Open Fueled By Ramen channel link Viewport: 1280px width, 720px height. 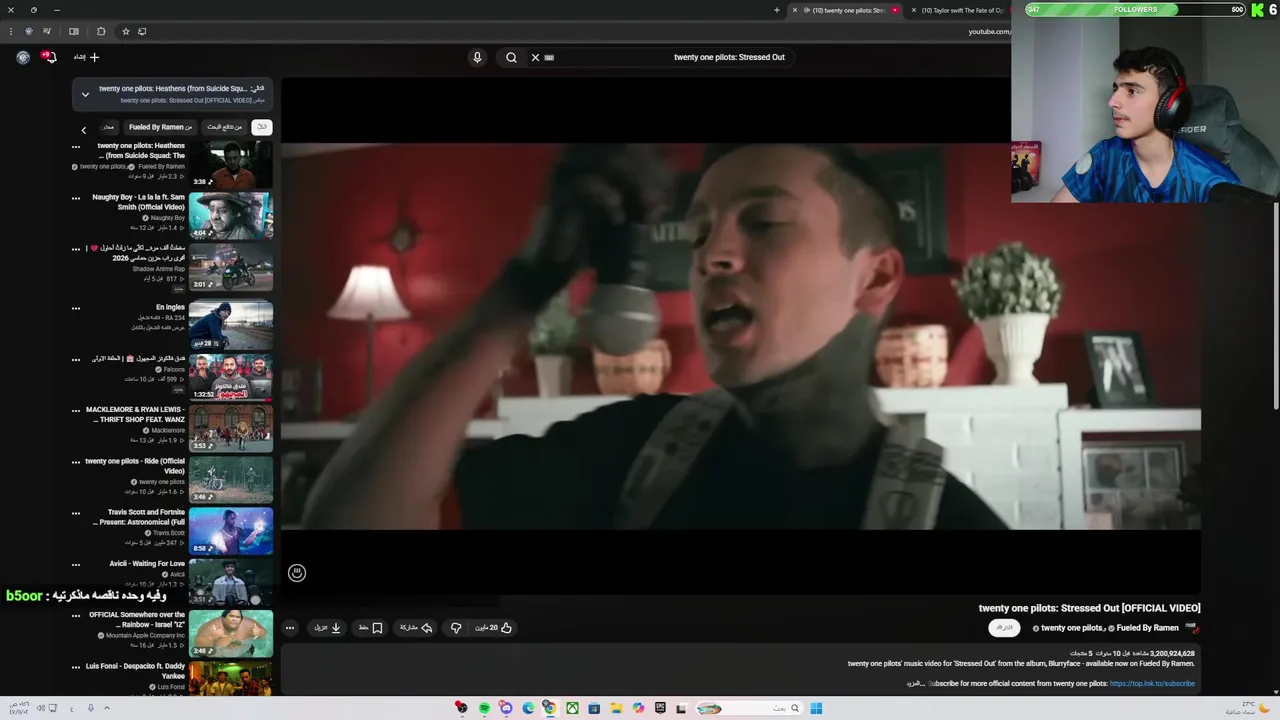click(1148, 628)
